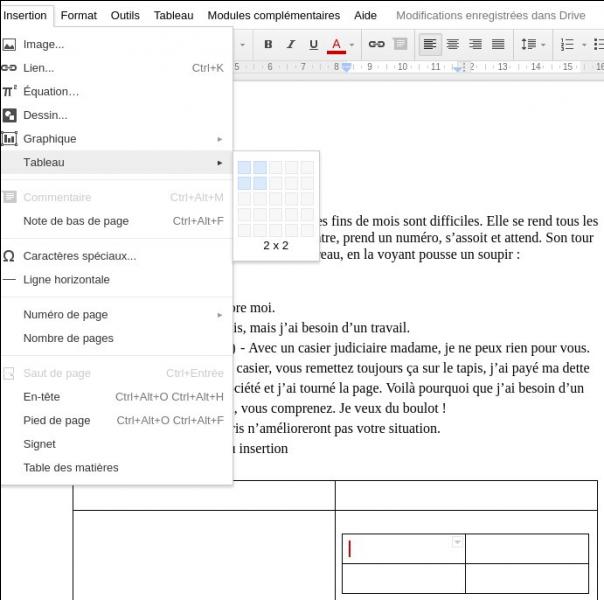Click the text 'Je veux du boulot !'
The image size is (604, 600).
pyautogui.click(x=393, y=408)
